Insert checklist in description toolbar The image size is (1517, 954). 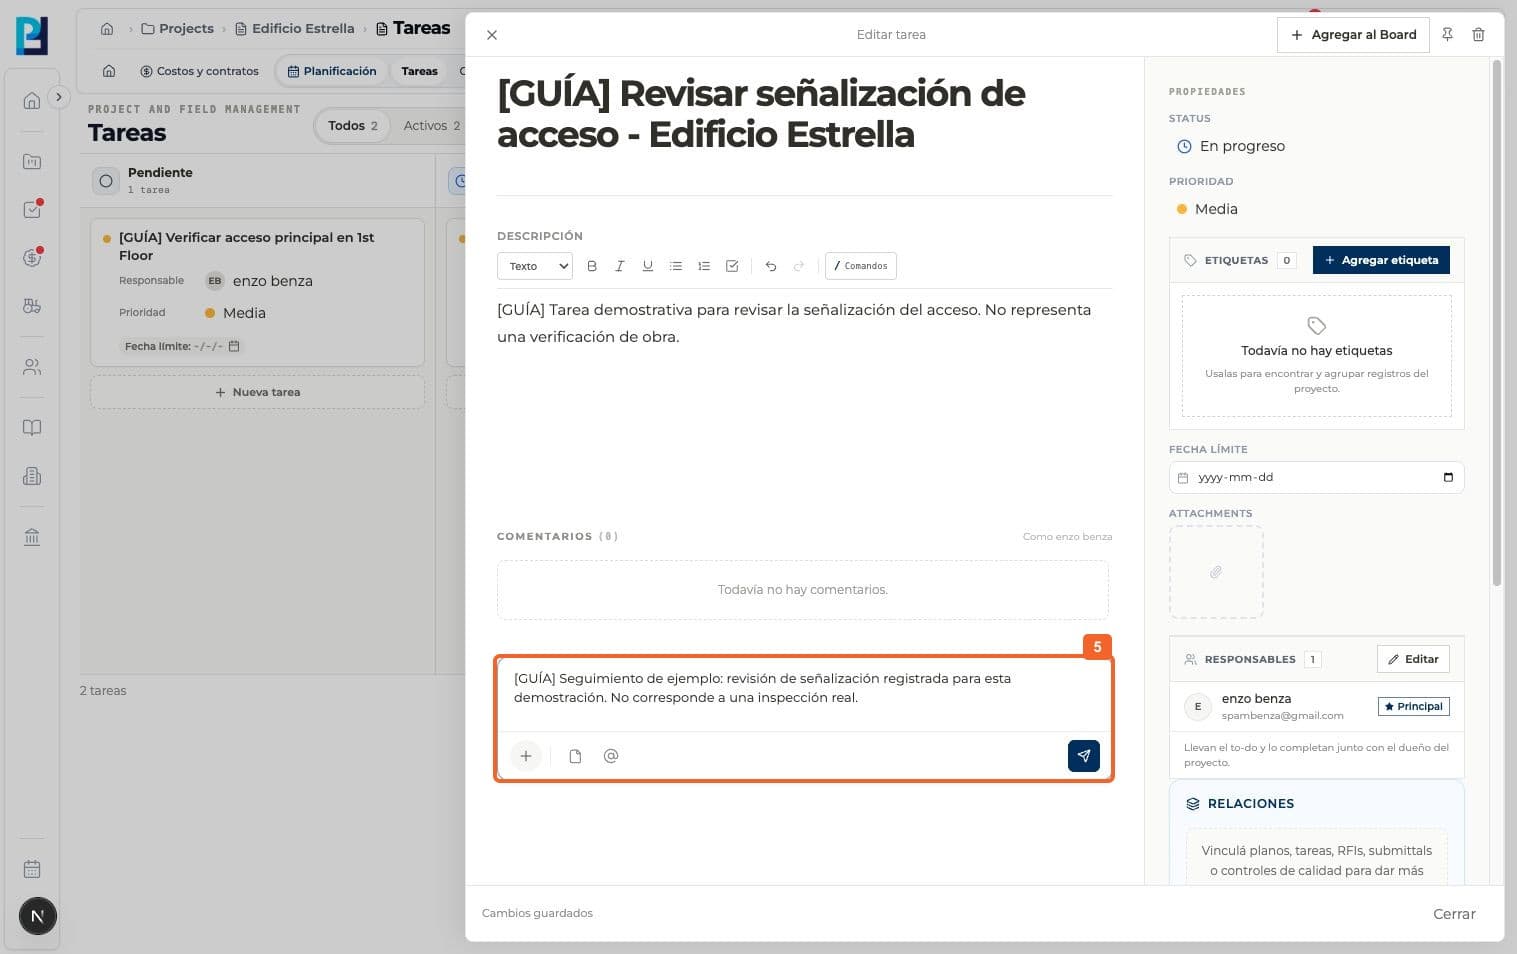[x=732, y=266]
